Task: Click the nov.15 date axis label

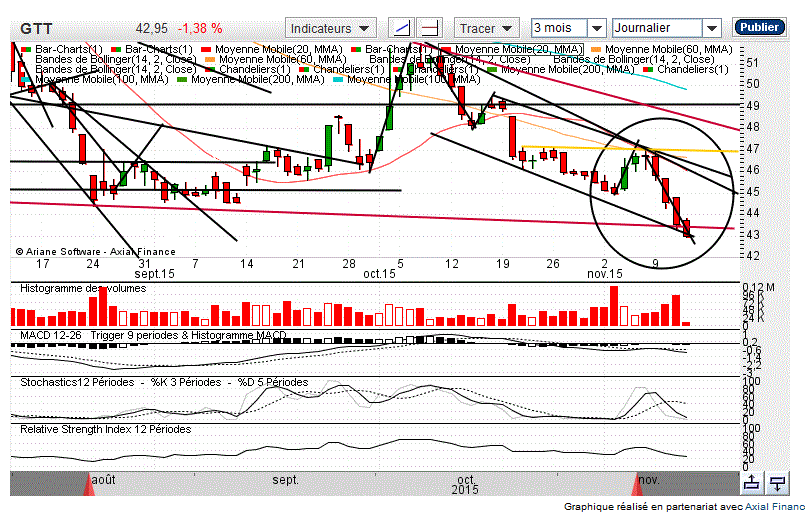Action: [605, 274]
